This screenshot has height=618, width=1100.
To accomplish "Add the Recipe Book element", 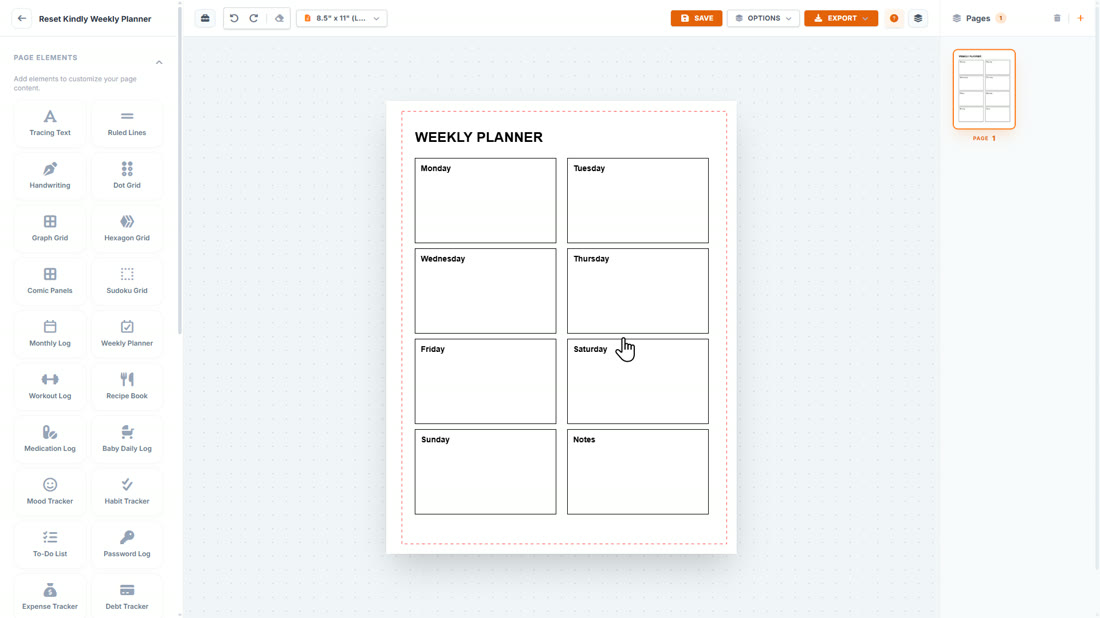I will [x=127, y=387].
